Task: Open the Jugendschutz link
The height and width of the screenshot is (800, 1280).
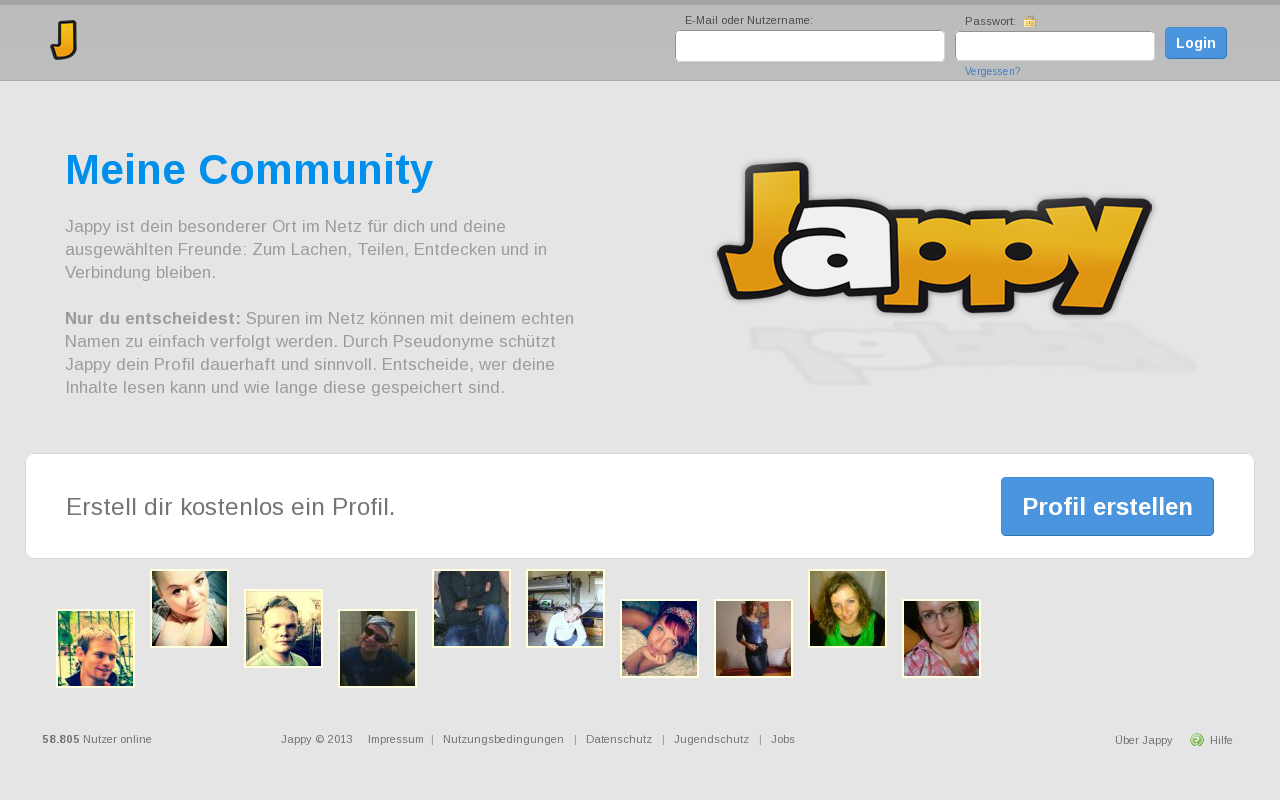Action: click(x=711, y=739)
